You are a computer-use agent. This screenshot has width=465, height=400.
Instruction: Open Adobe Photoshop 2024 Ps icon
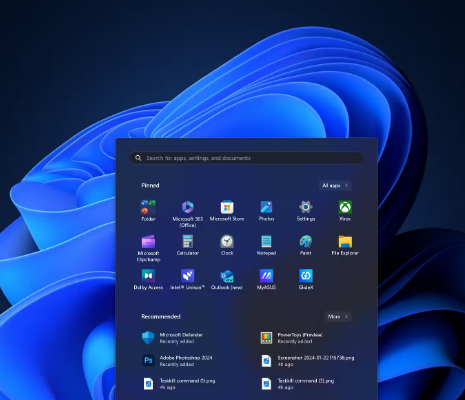pyautogui.click(x=148, y=360)
